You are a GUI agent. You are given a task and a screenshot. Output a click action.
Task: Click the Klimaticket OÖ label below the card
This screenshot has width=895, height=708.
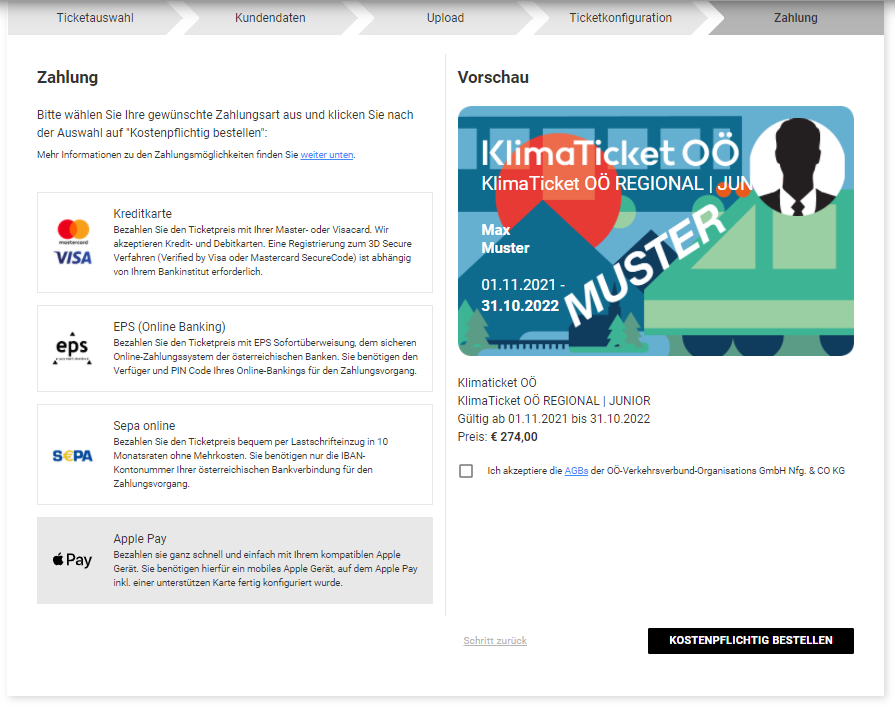pos(497,383)
